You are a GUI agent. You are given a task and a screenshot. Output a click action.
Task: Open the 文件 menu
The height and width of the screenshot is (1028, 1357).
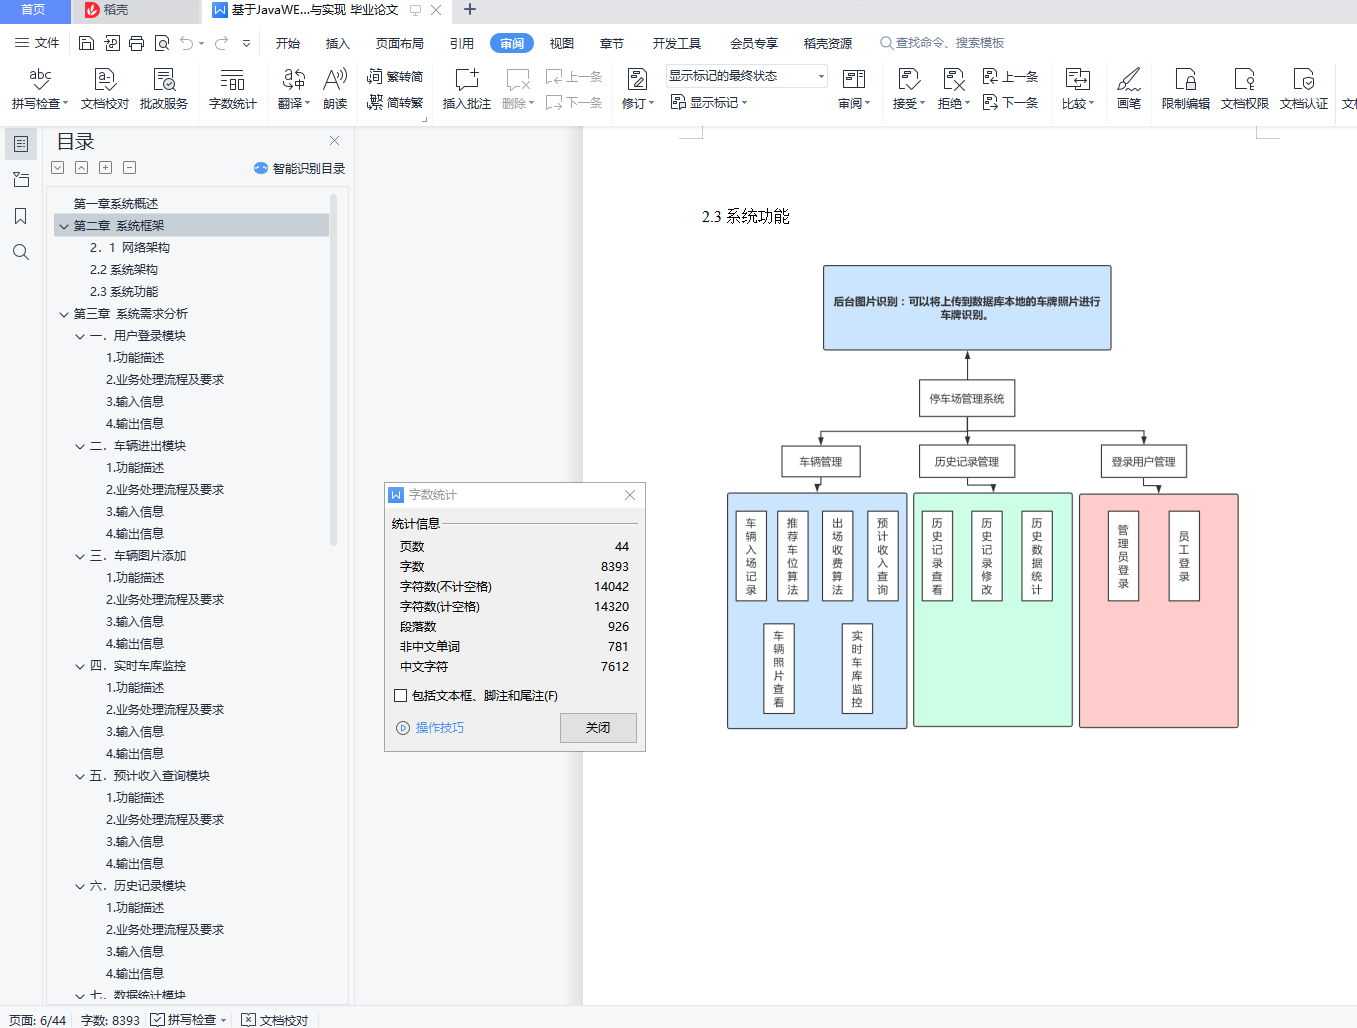37,43
